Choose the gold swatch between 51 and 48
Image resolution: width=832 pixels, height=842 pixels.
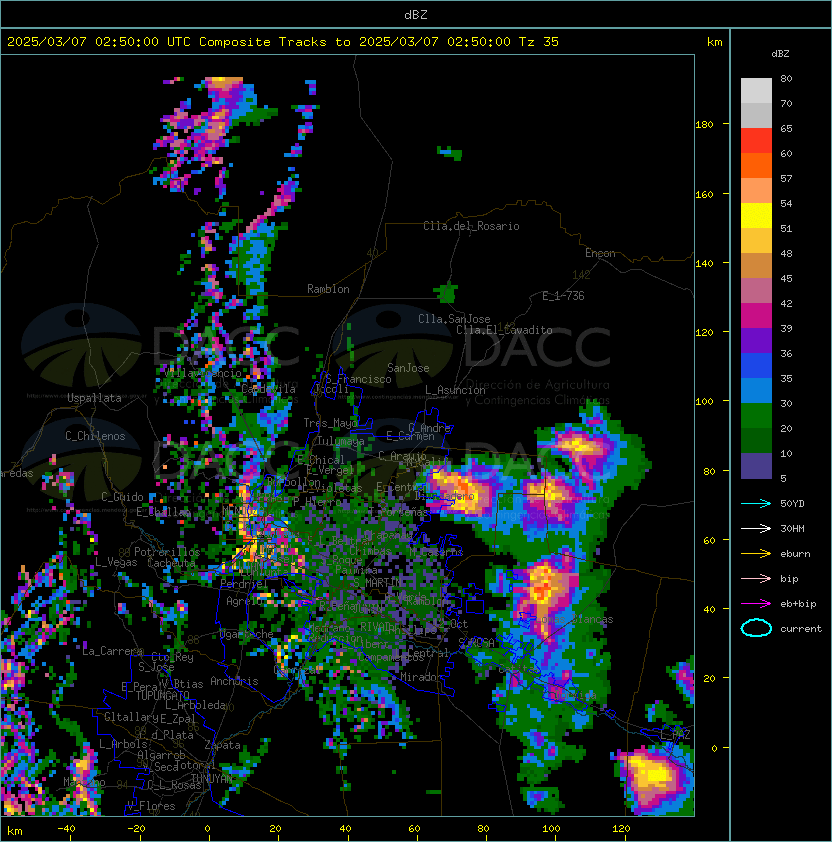[x=756, y=241]
